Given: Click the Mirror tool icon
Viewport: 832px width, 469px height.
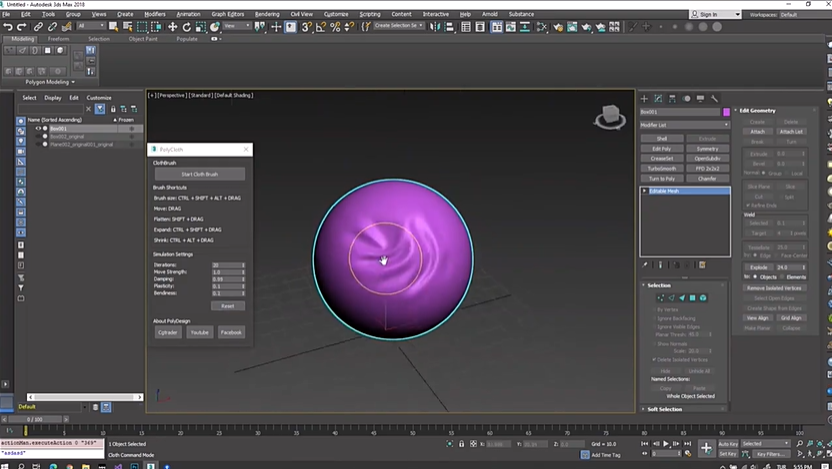Looking at the screenshot, I should pyautogui.click(x=435, y=27).
